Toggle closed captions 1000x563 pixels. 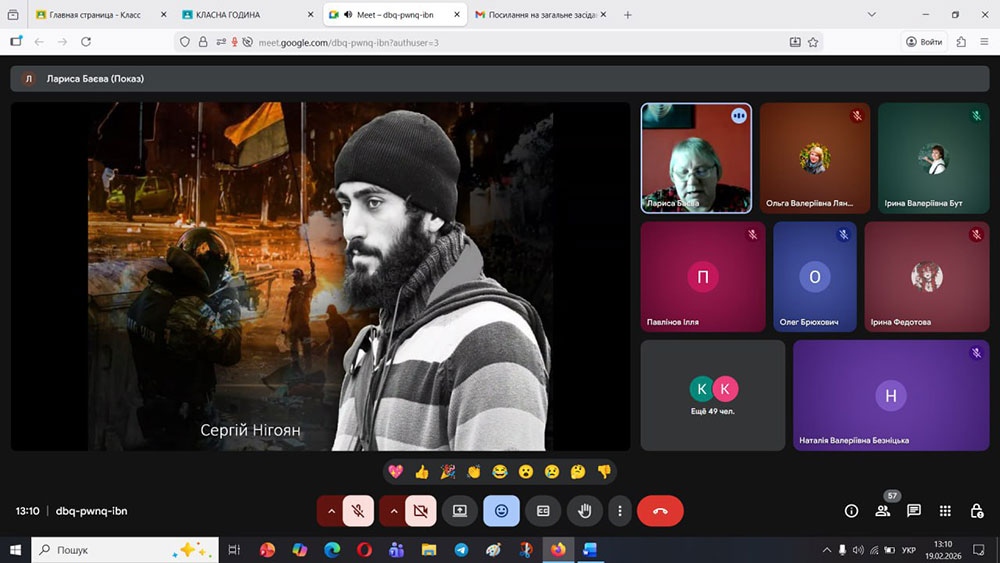point(543,511)
